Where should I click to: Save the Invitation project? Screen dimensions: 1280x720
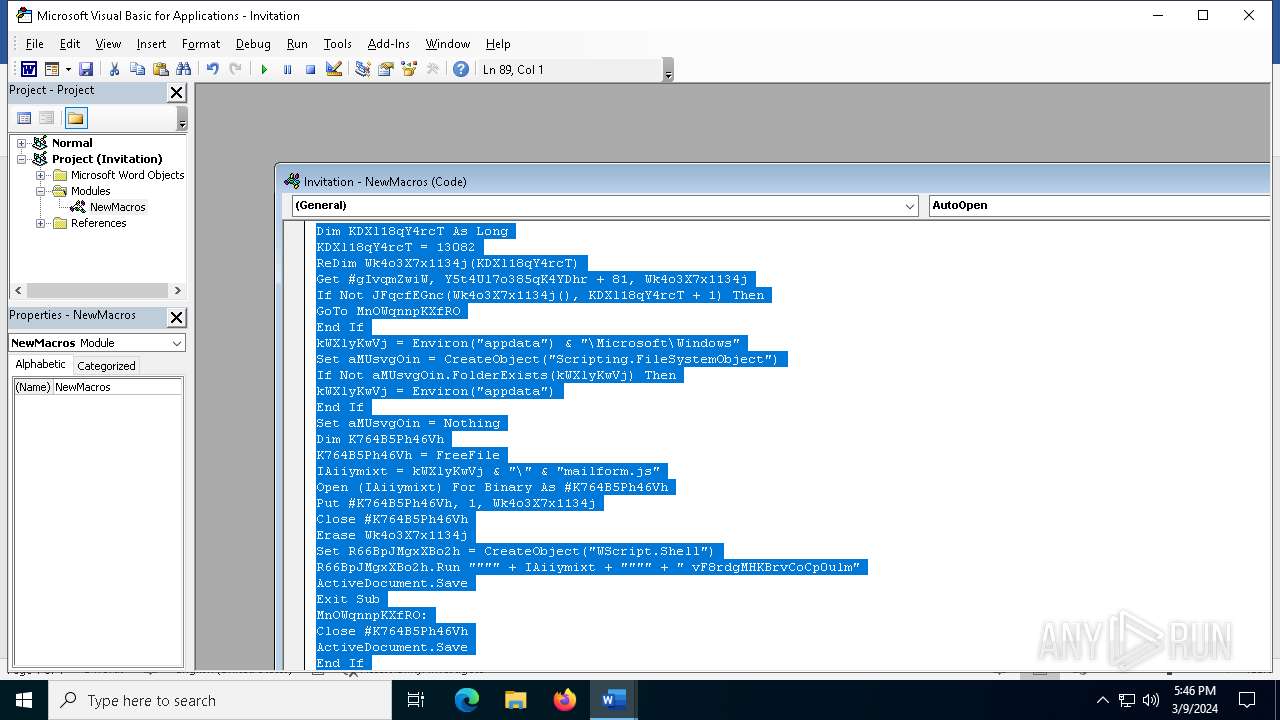(86, 69)
